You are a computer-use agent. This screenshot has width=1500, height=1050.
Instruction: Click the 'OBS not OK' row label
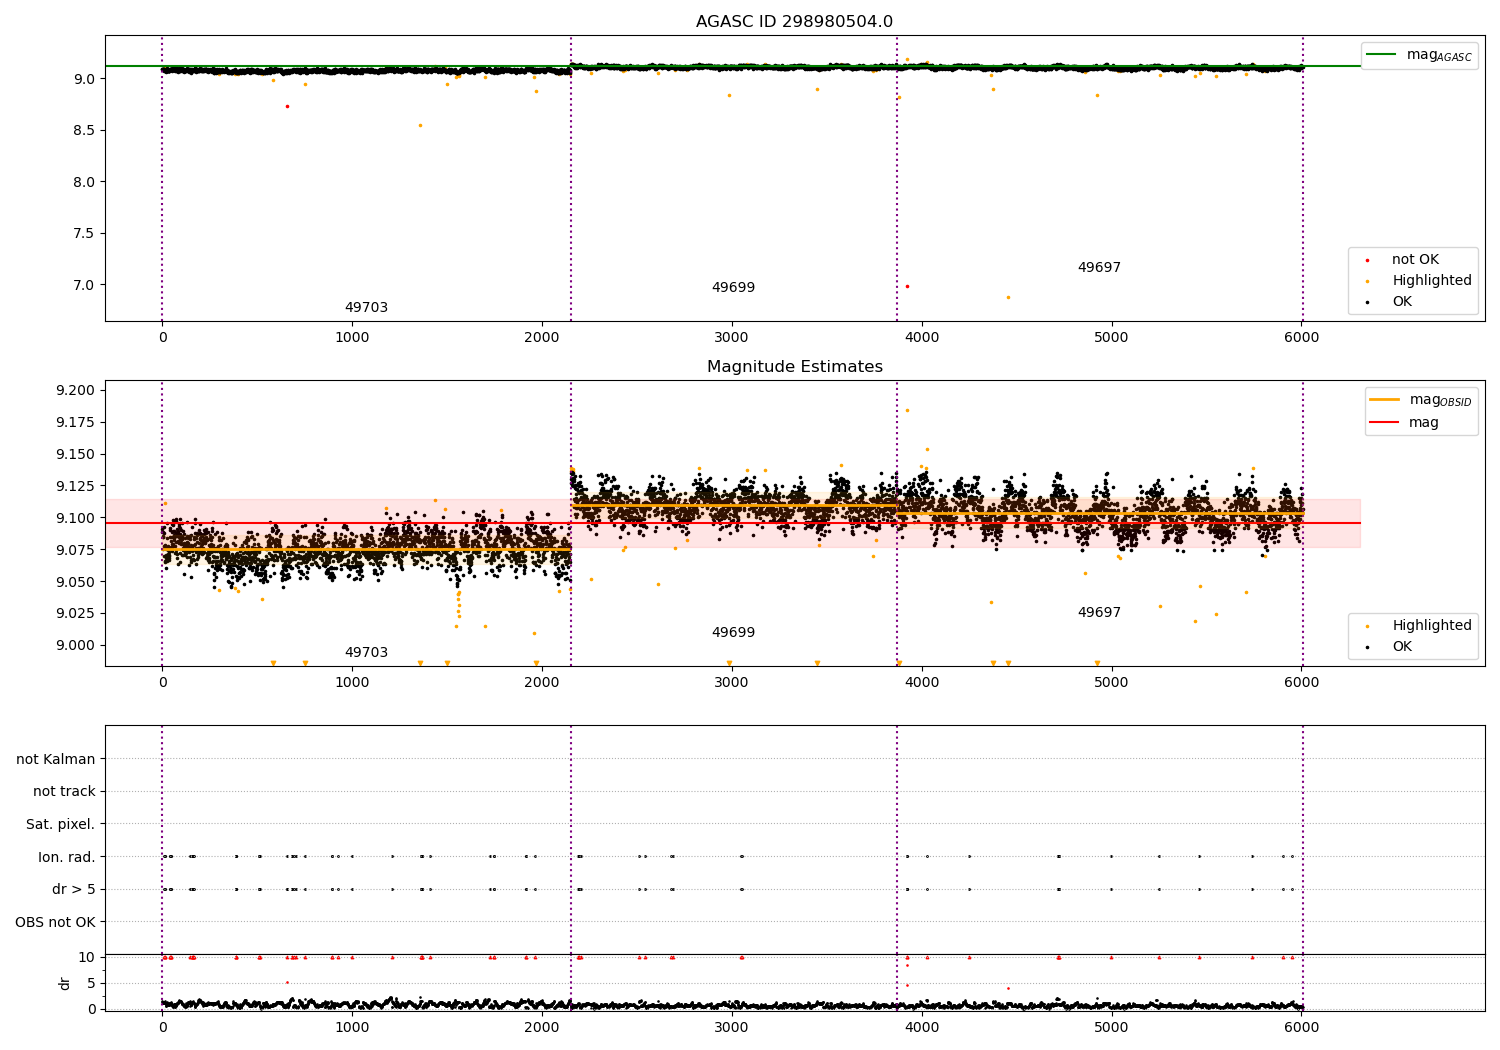56,922
